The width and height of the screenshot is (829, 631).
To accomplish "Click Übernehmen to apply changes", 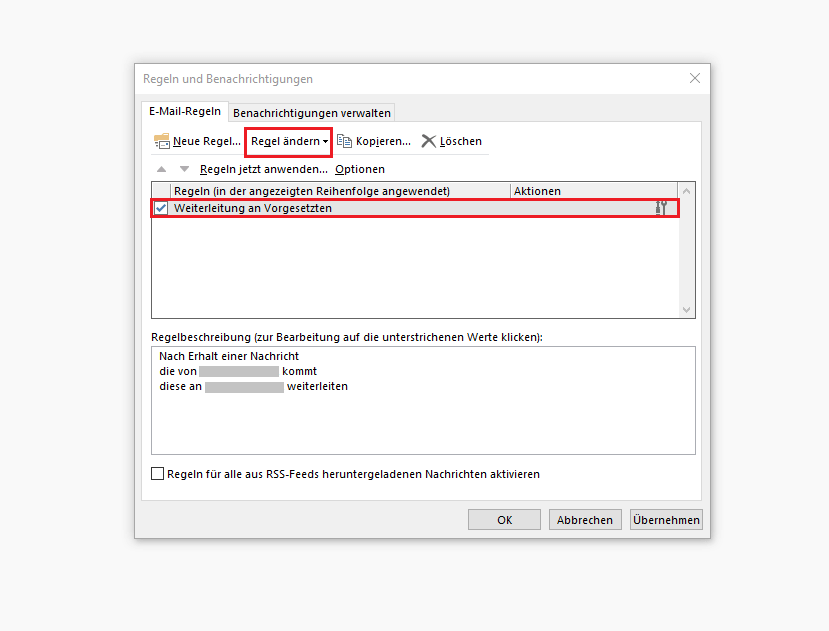I will [x=666, y=520].
